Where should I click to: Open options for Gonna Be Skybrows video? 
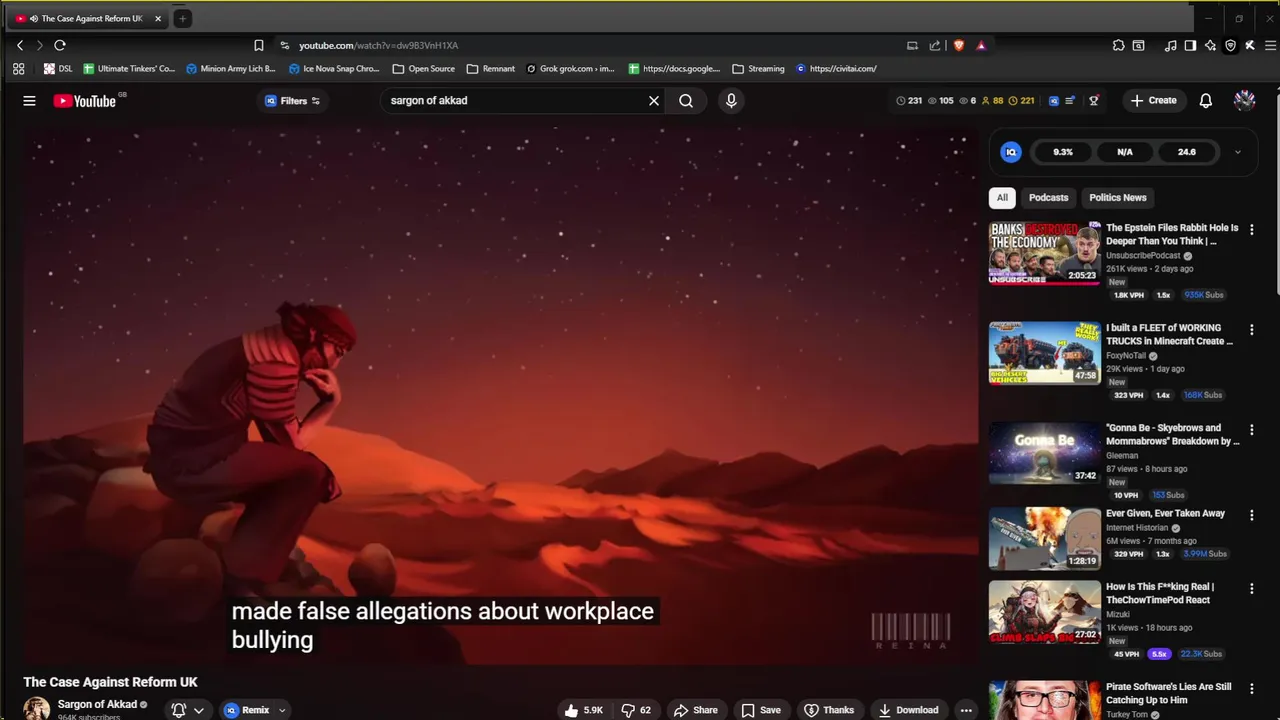point(1251,429)
